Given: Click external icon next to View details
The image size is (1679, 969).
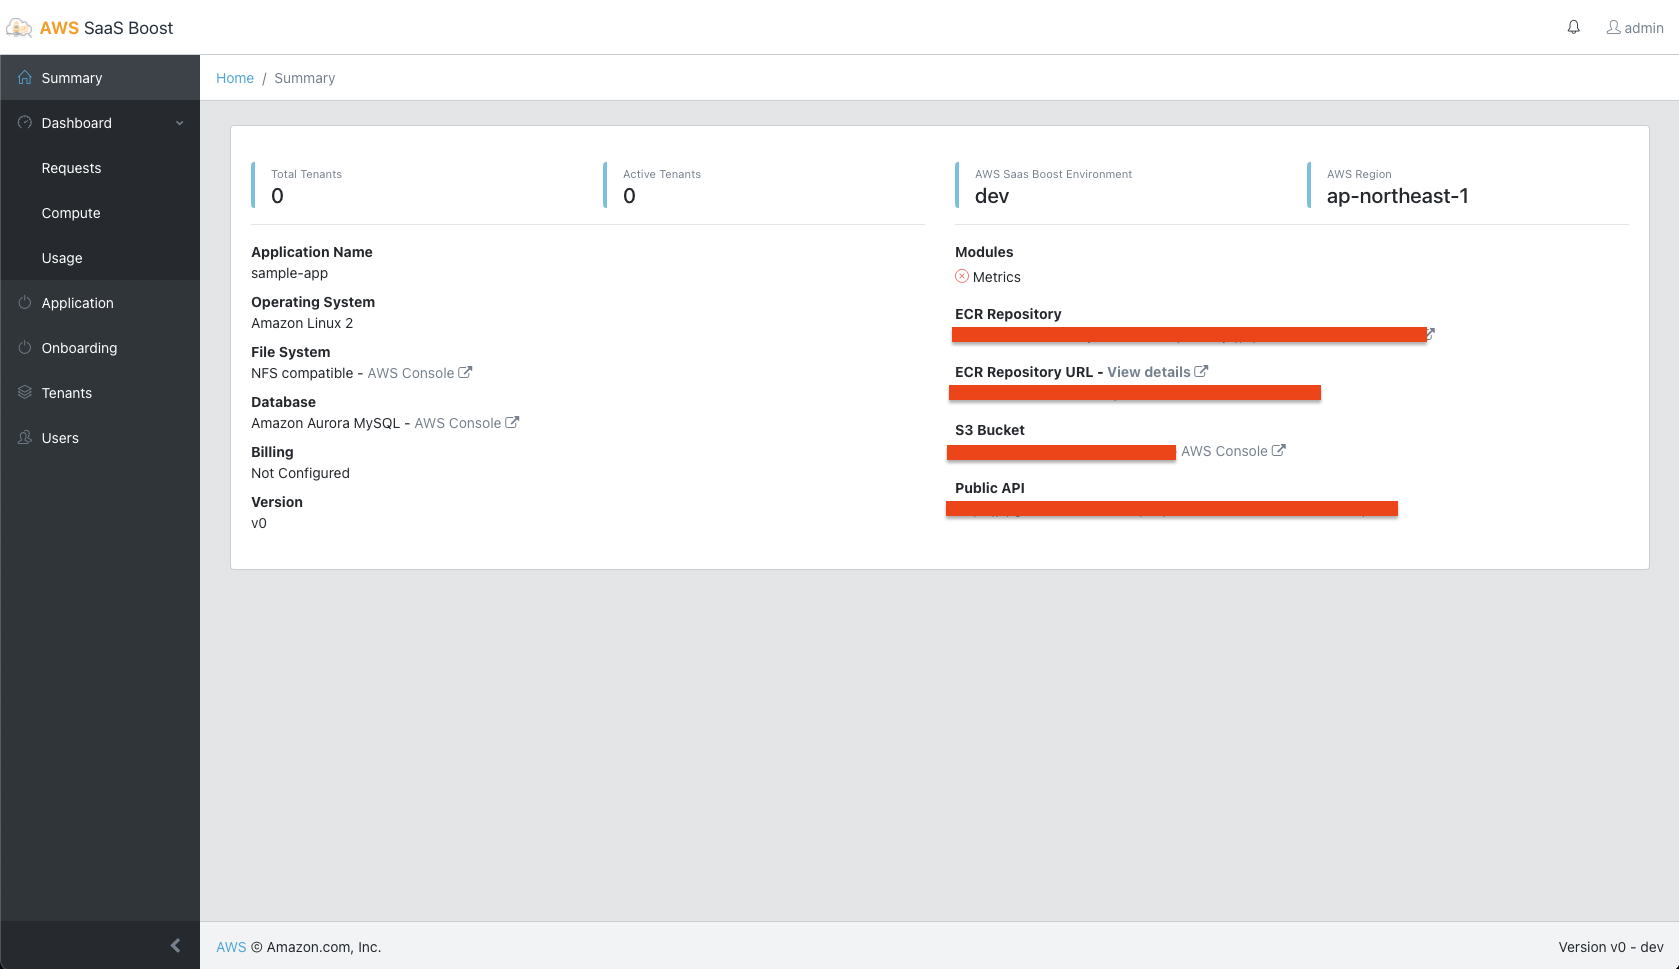Looking at the screenshot, I should pyautogui.click(x=1201, y=371).
